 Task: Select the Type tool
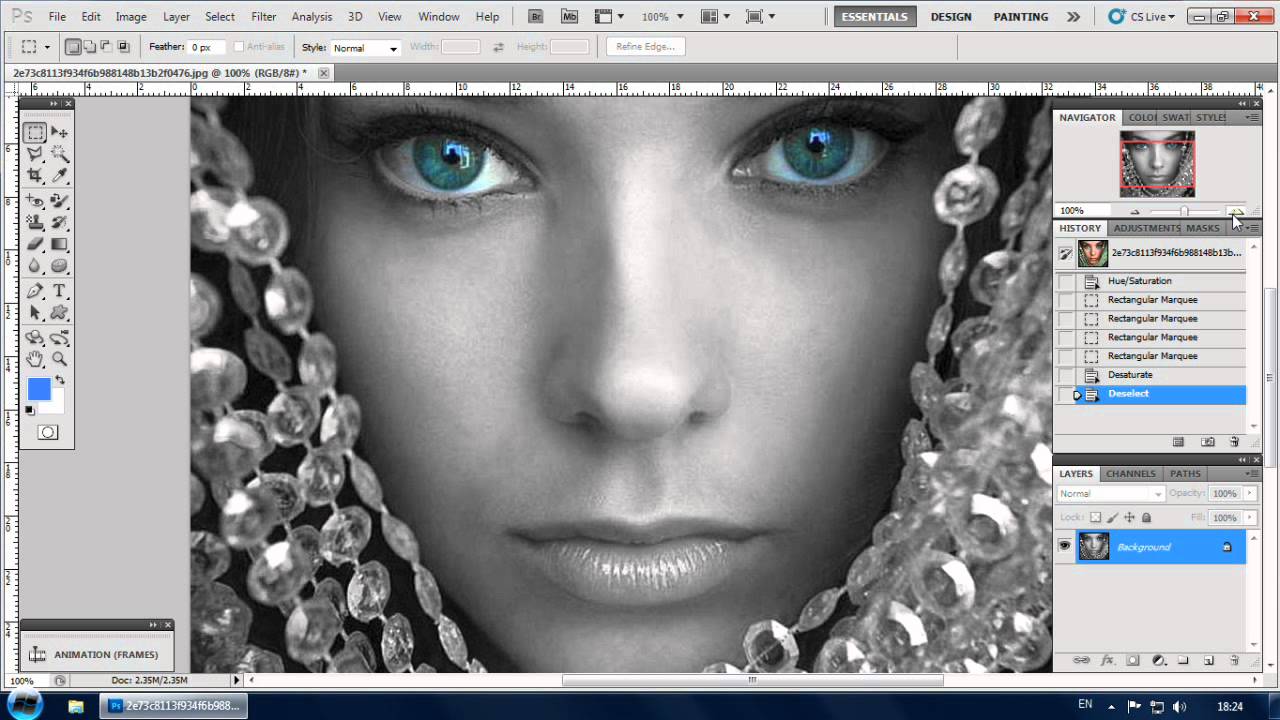(60, 291)
